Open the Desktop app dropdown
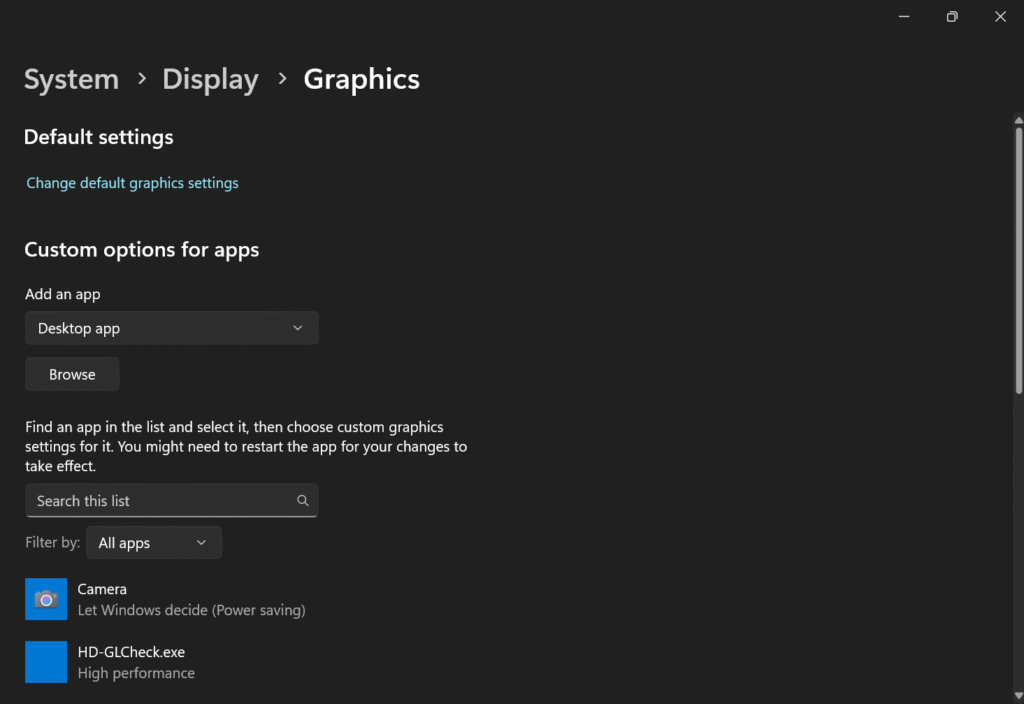The image size is (1024, 704). [171, 328]
